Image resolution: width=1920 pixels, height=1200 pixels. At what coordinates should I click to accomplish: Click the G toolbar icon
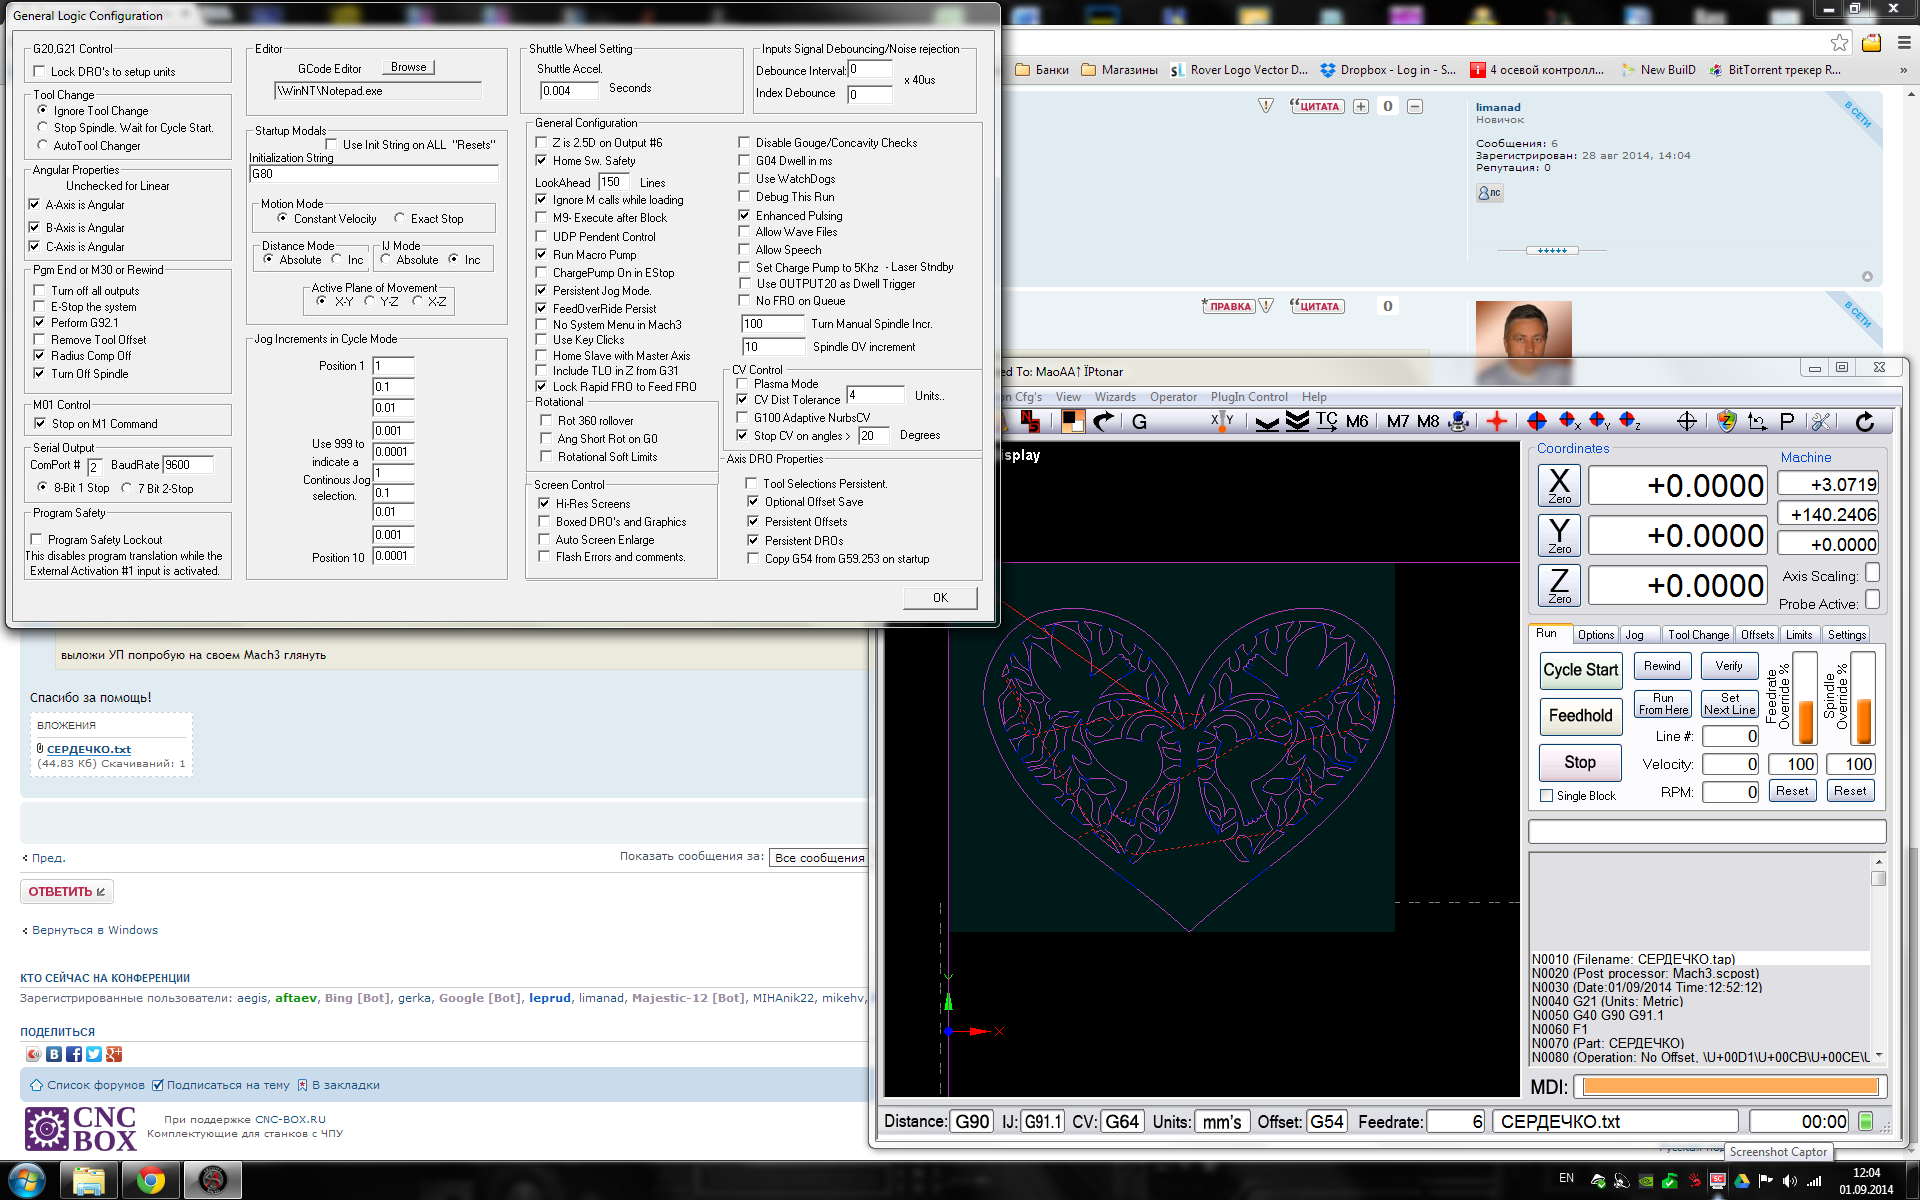coord(1139,422)
